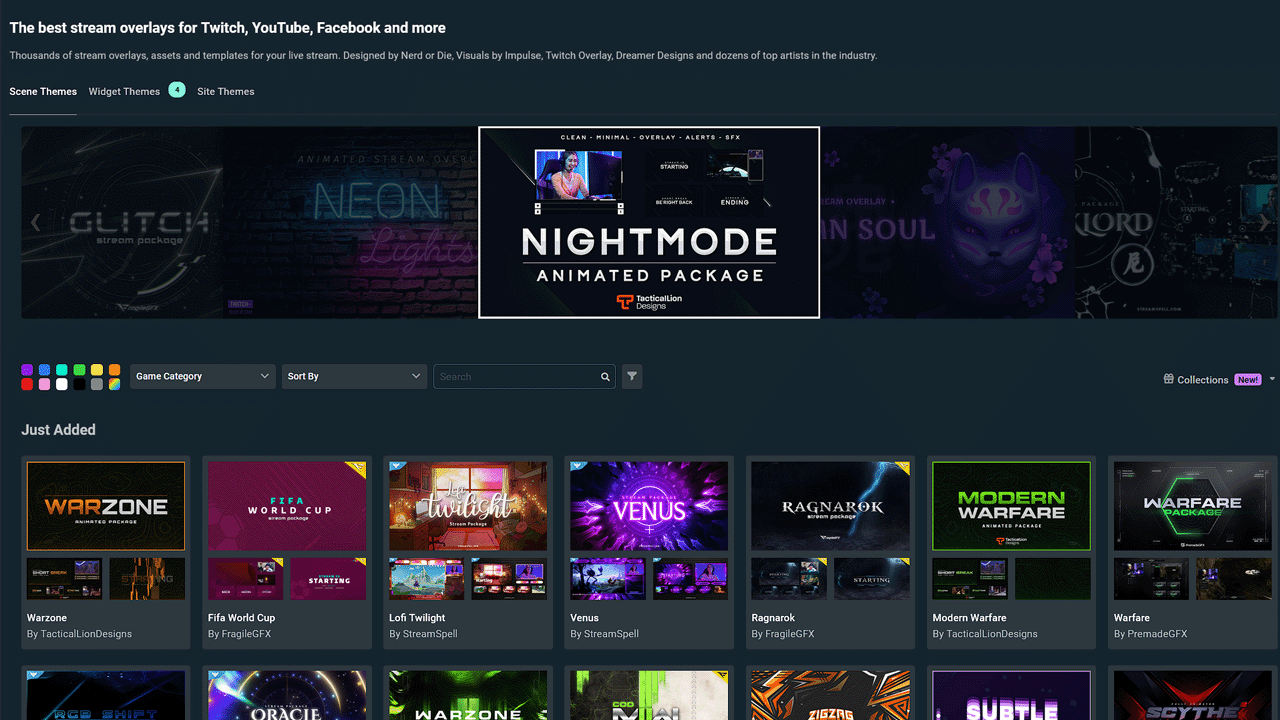1280x720 pixels.
Task: Click the New! badge next to Collections
Action: point(1248,380)
